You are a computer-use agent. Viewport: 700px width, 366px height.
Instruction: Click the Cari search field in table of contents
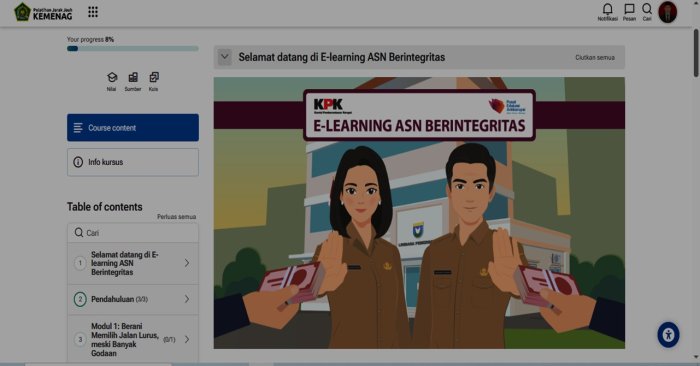133,233
